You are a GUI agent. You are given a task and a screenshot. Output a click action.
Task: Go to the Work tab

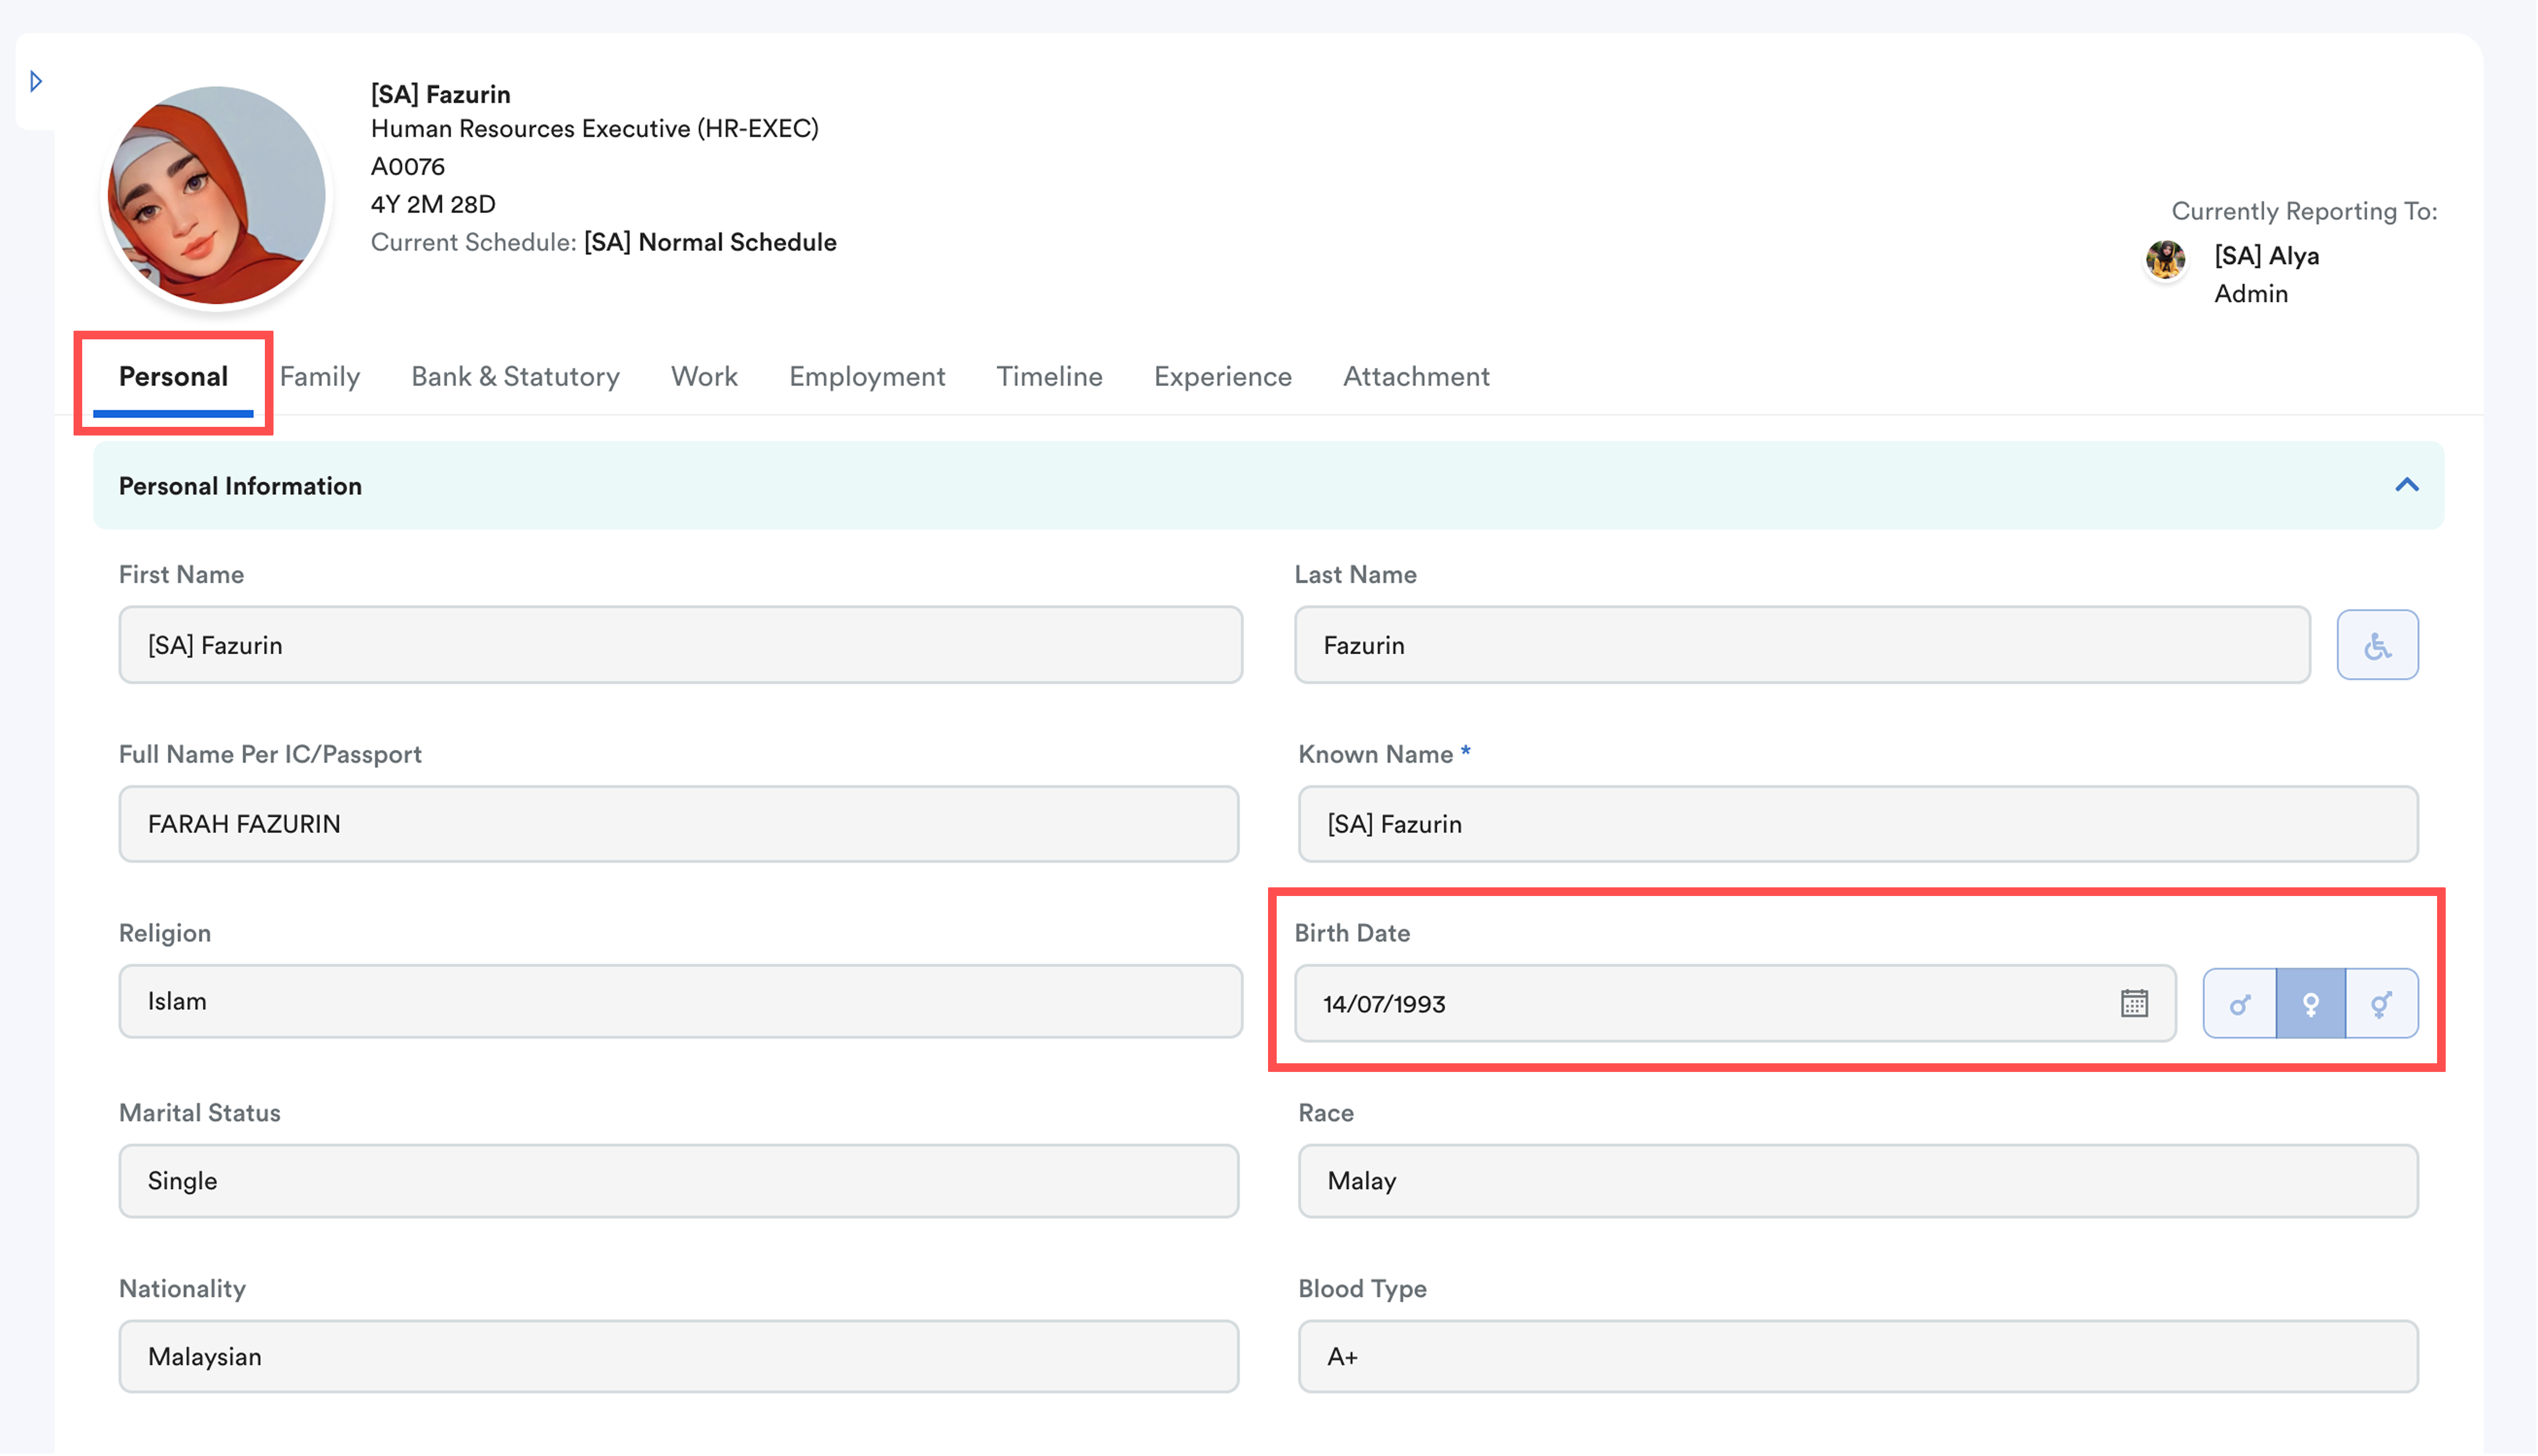tap(704, 376)
